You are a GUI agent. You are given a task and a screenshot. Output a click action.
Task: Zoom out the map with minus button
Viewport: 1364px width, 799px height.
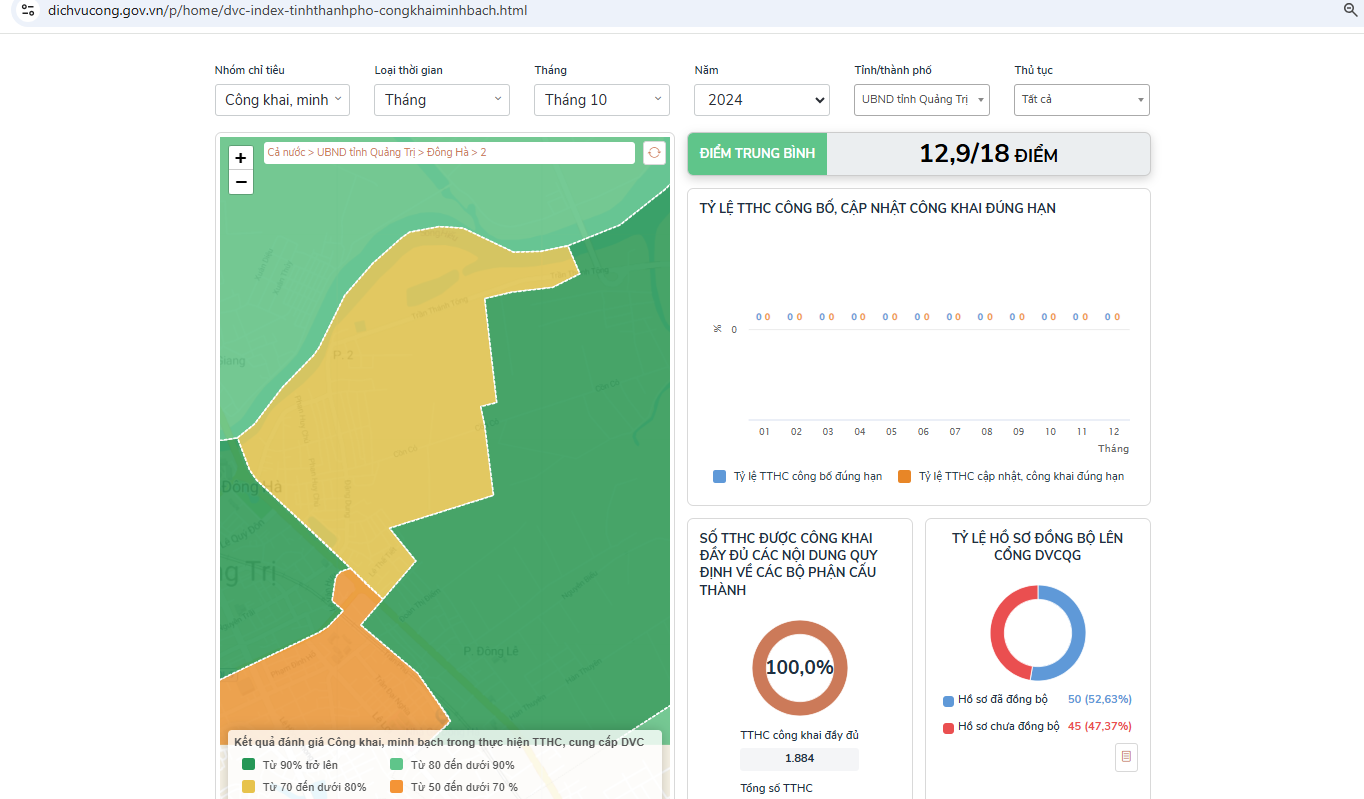[241, 182]
